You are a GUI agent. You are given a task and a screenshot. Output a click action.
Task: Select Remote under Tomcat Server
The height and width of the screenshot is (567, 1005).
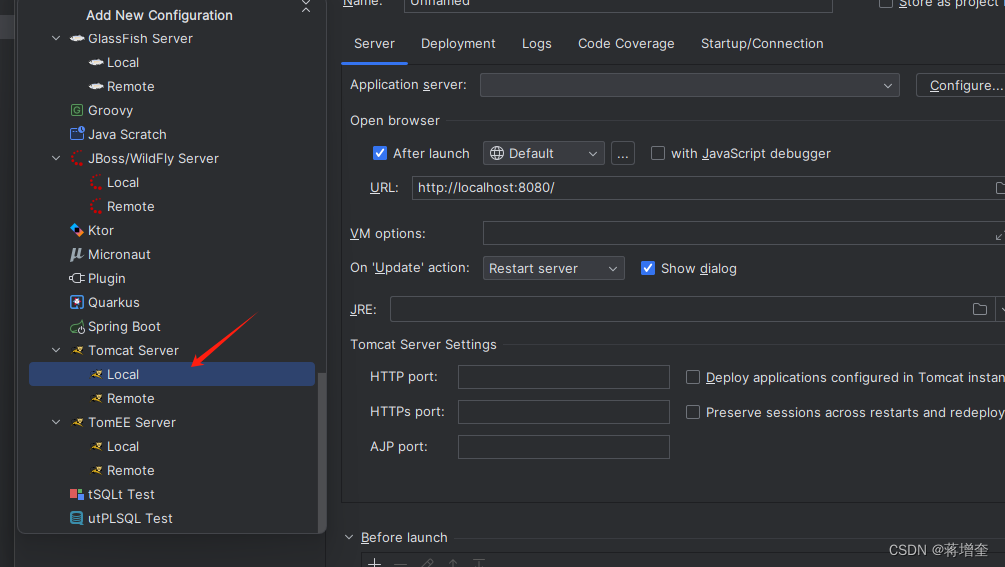(130, 399)
